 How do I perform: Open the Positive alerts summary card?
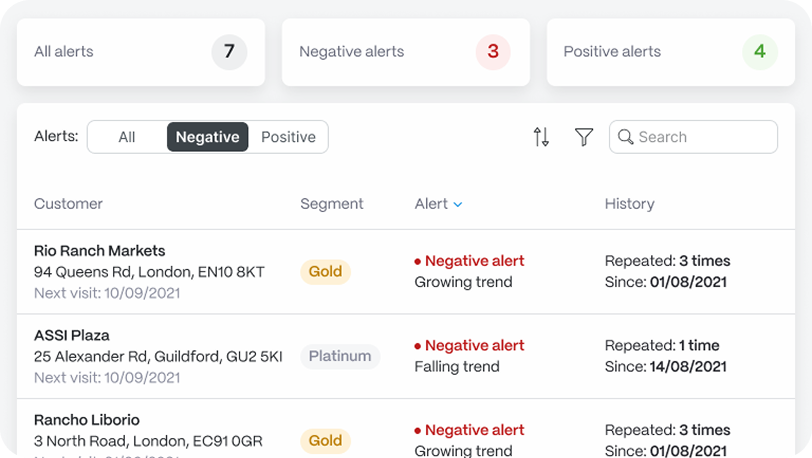pos(671,52)
